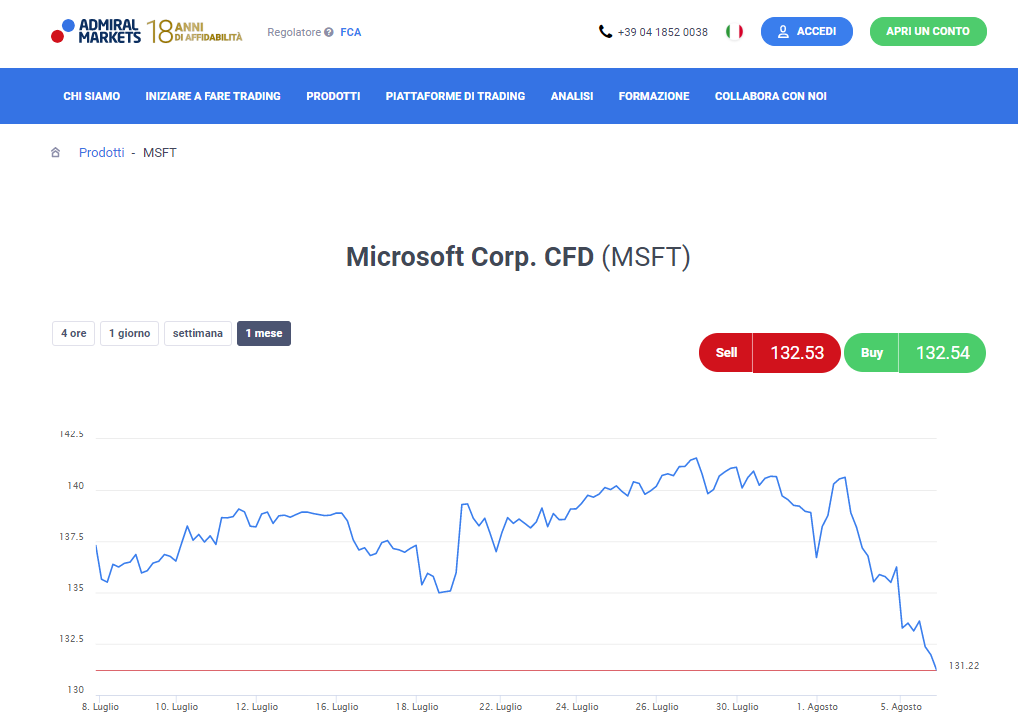The width and height of the screenshot is (1018, 728).
Task: Open the Formazione menu
Action: (654, 96)
